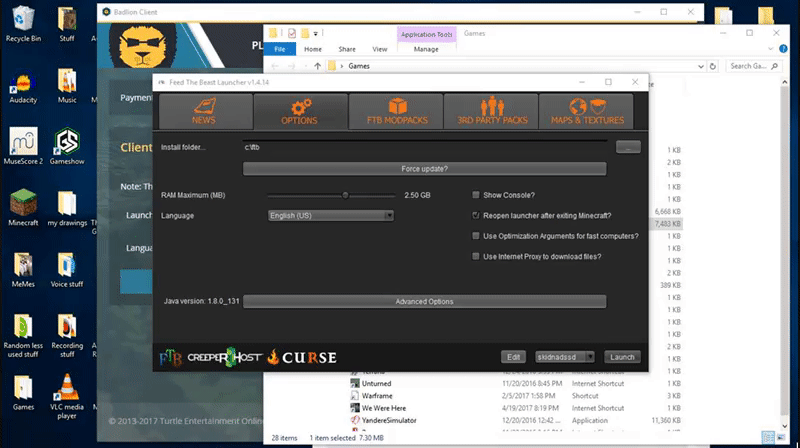Open Games folder on desktop

coord(23,393)
